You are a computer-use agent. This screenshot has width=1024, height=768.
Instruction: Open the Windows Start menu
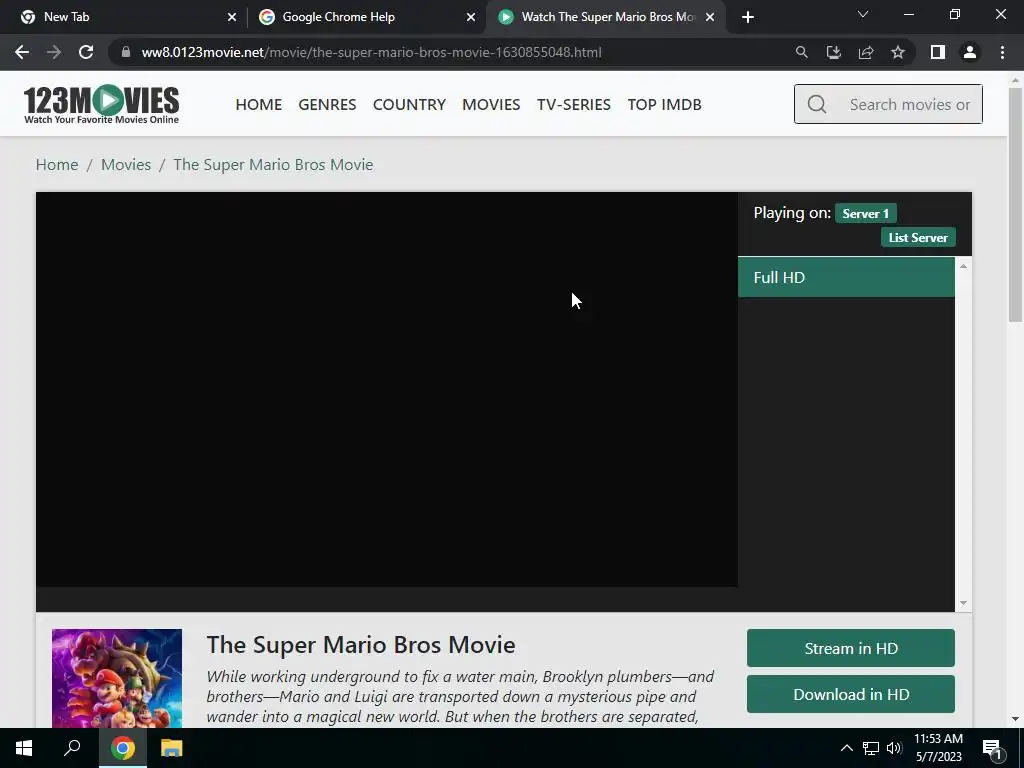pyautogui.click(x=24, y=748)
